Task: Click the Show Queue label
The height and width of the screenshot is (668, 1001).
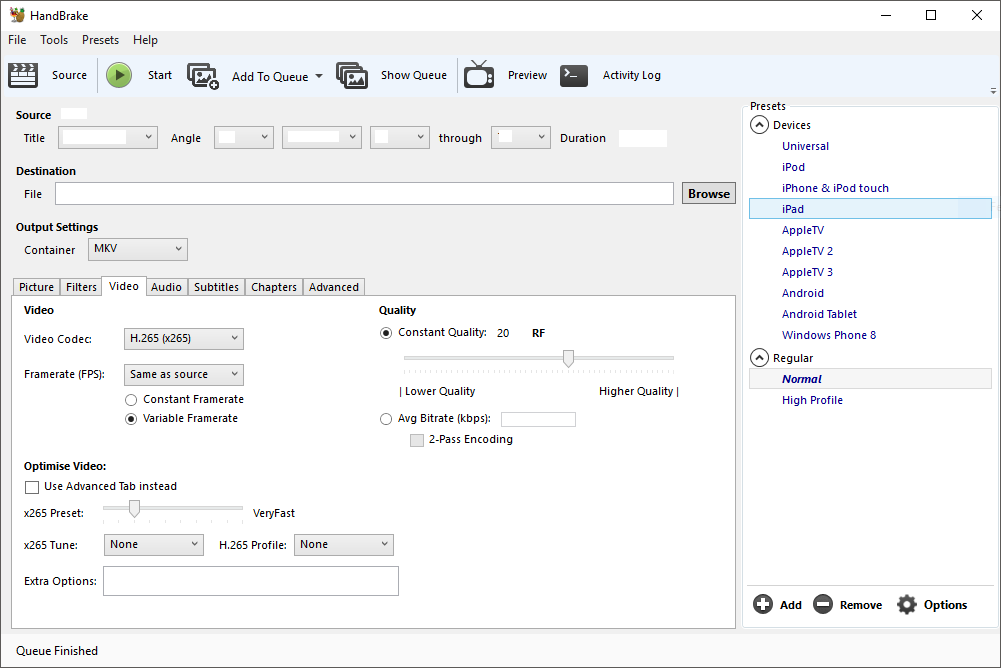Action: point(414,75)
